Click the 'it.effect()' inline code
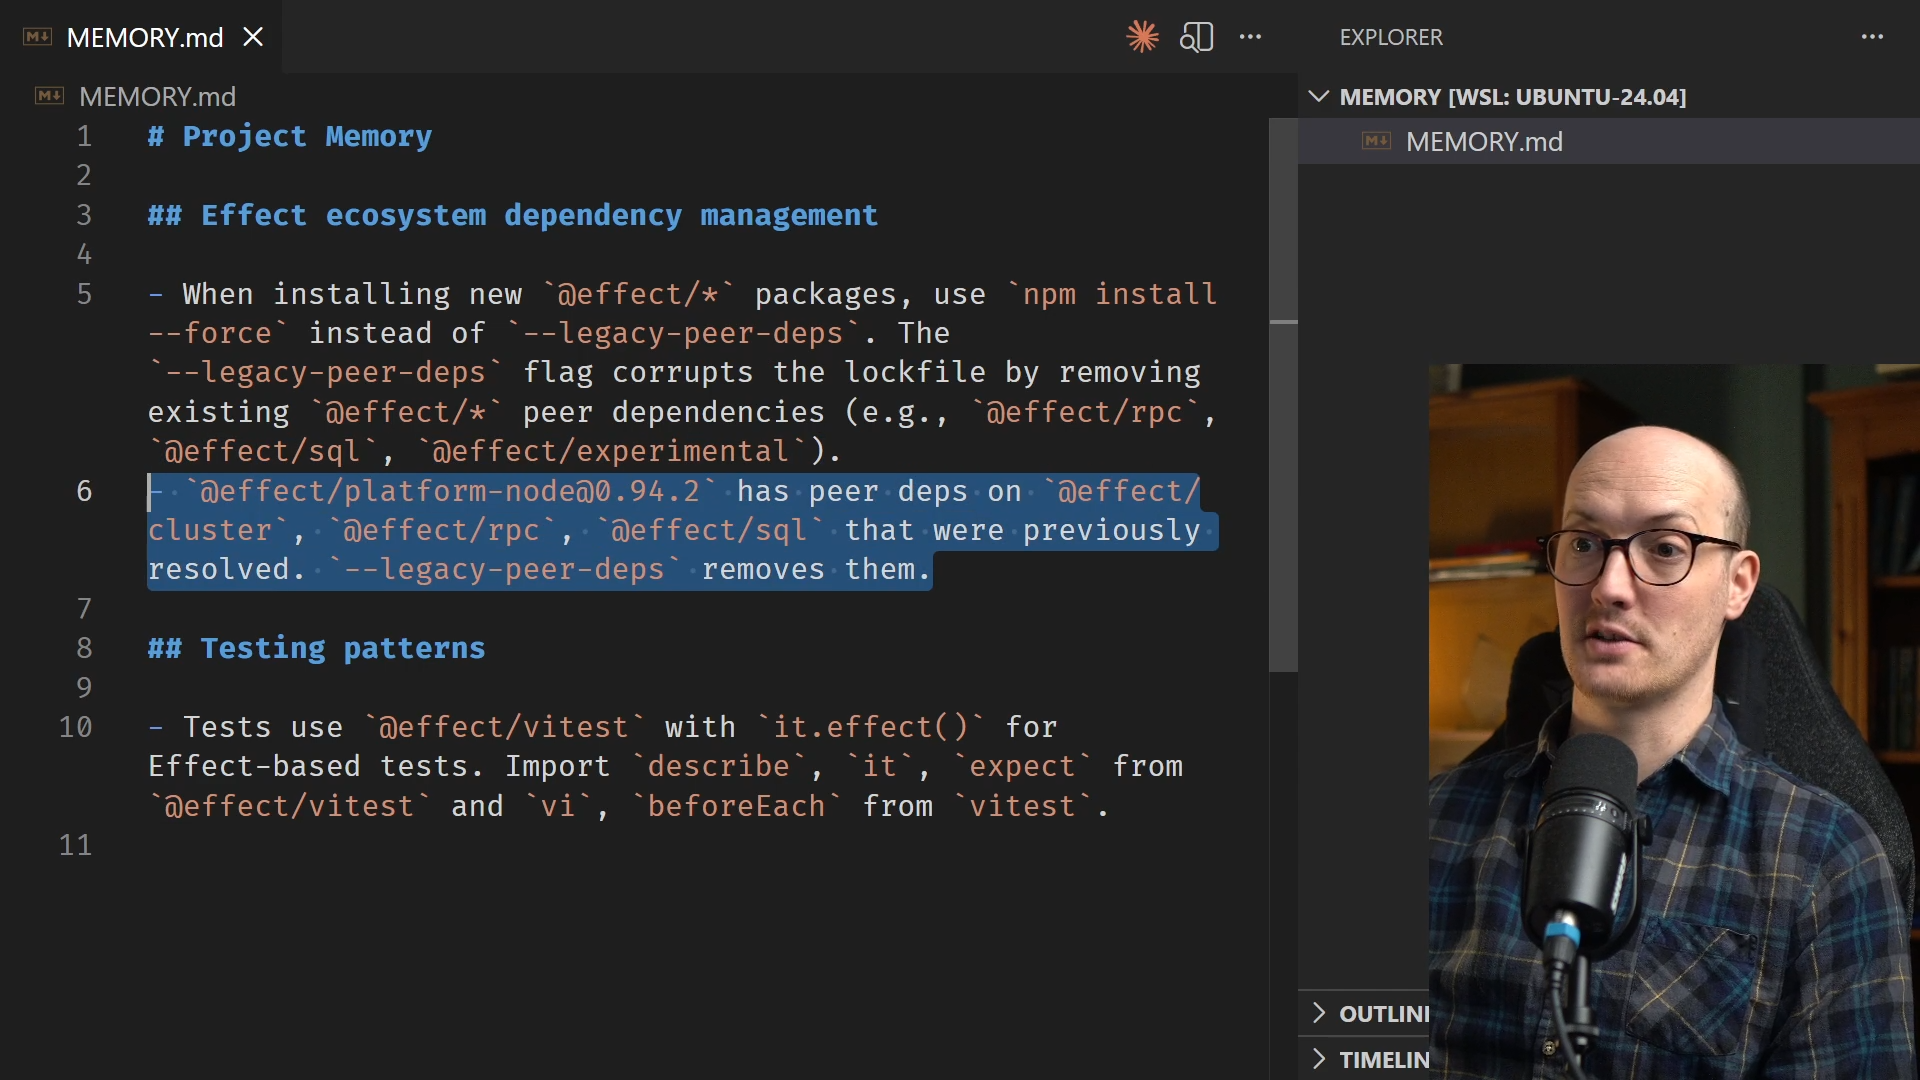This screenshot has width=1920, height=1080. [871, 727]
